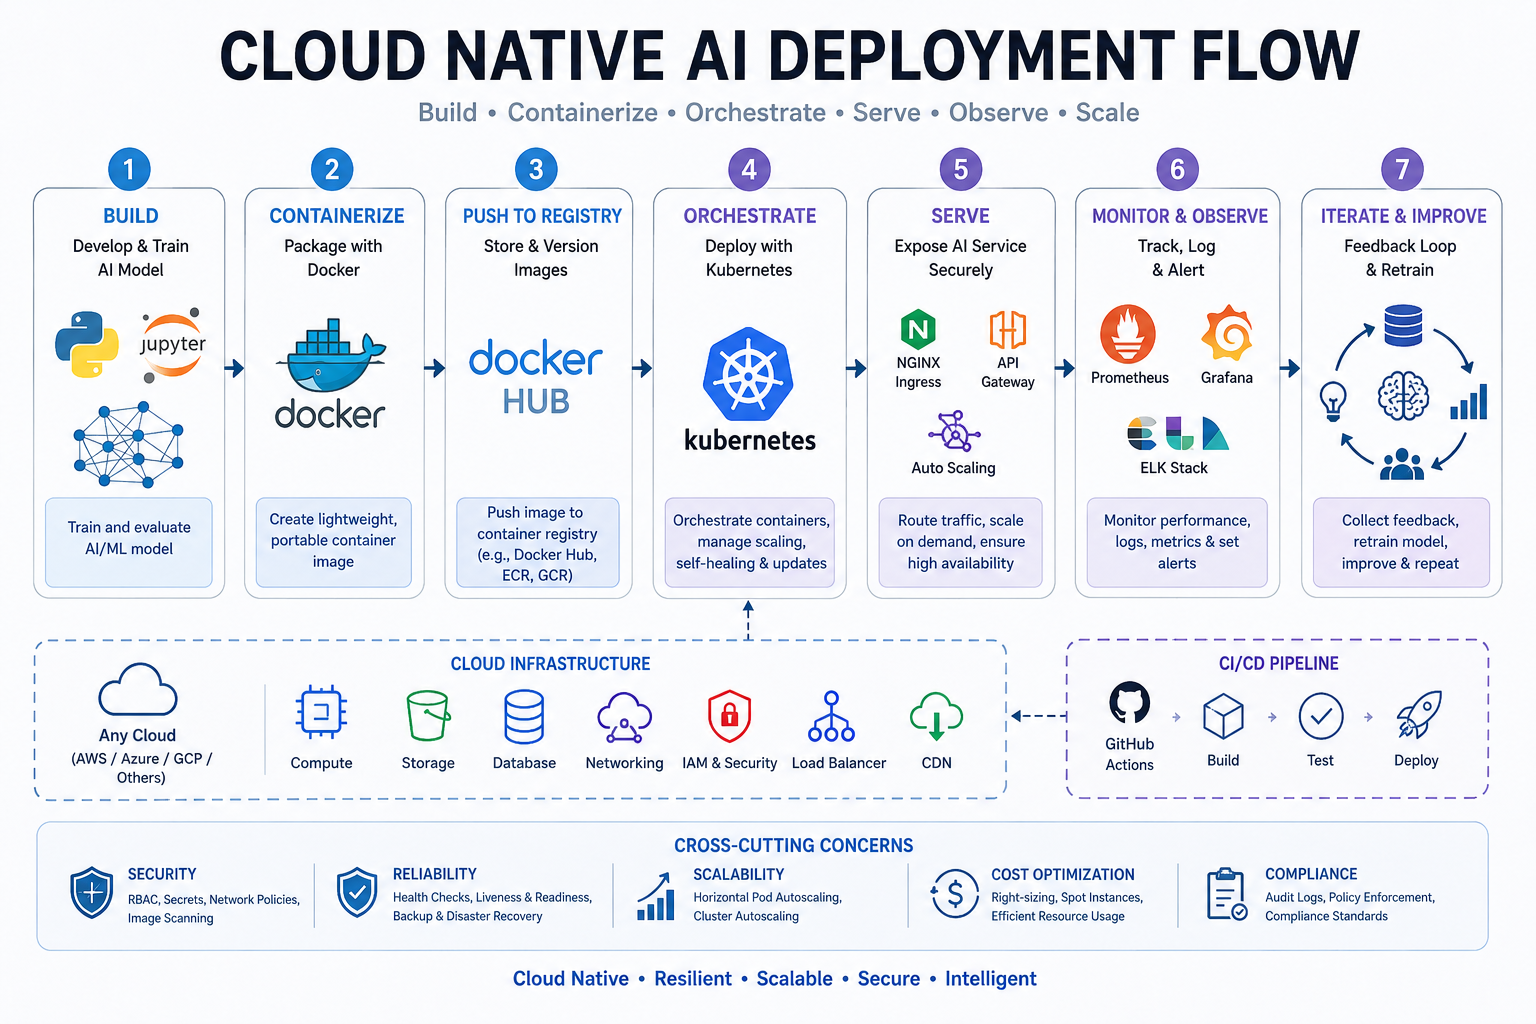Viewport: 1536px width, 1024px height.
Task: Click the Auto Scaling icon
Action: coord(954,432)
